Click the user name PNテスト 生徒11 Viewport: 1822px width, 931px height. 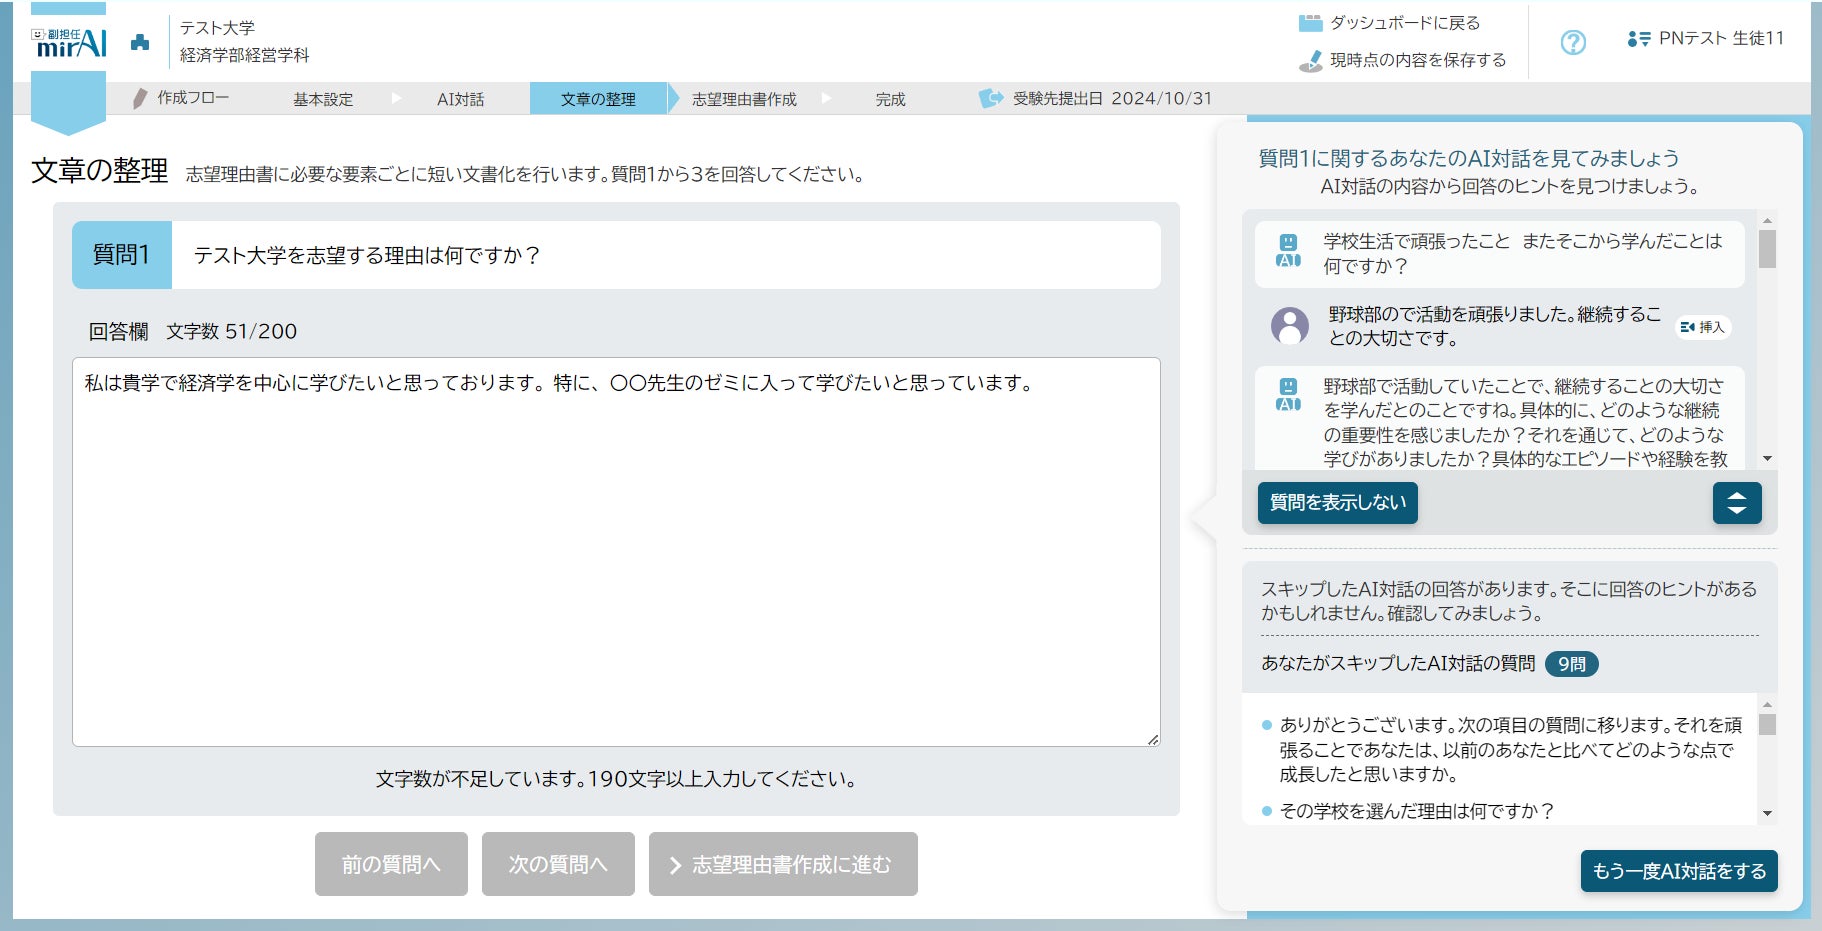1721,39
